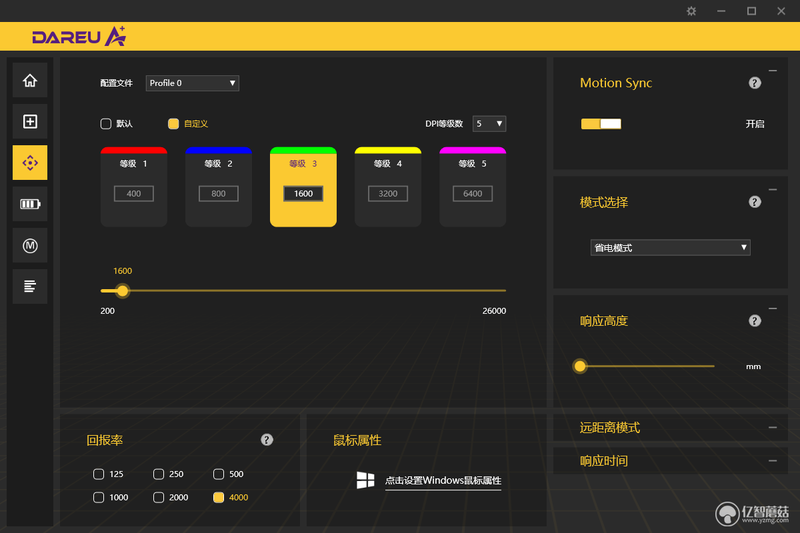
Task: Click 点击设置Windows鼠标属性 link
Action: (x=443, y=481)
